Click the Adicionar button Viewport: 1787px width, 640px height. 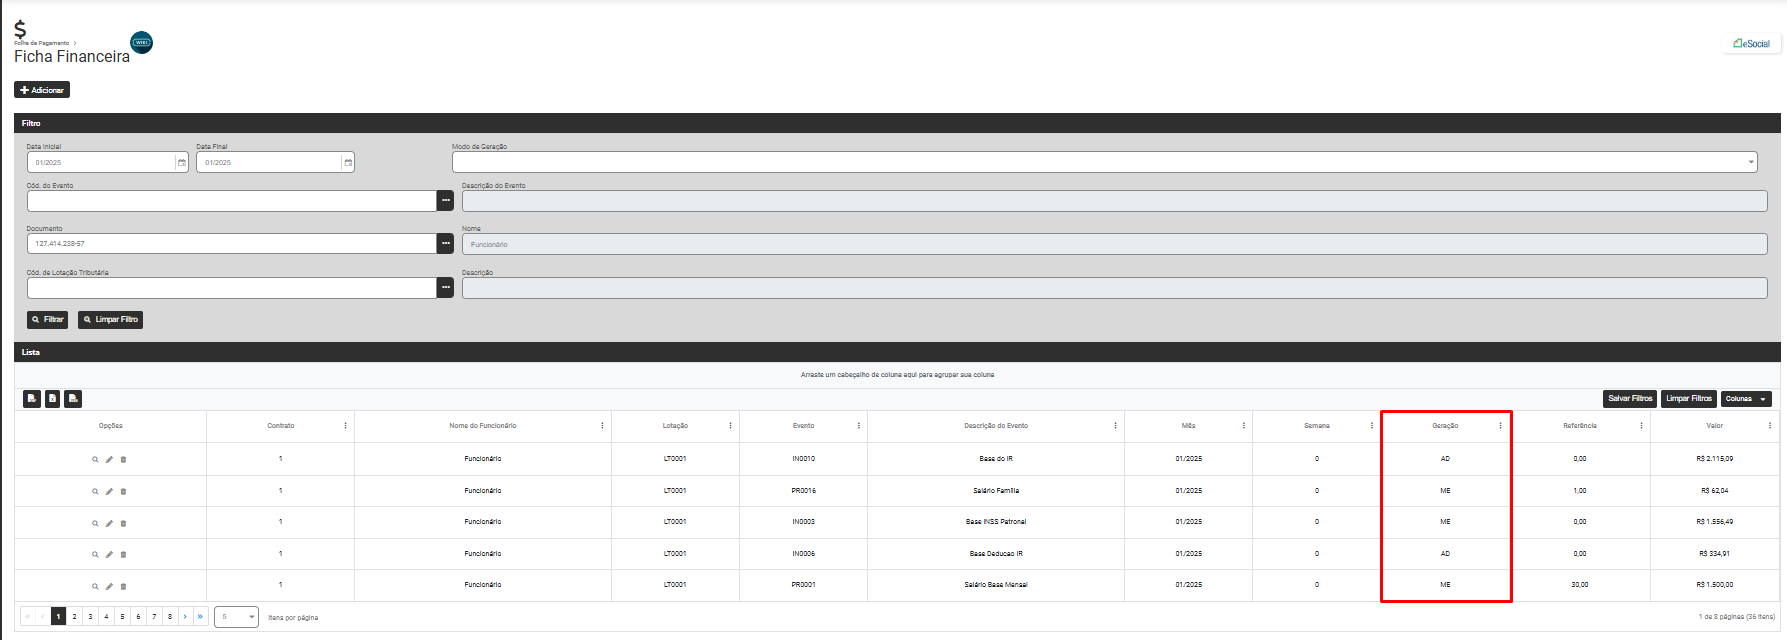click(x=42, y=90)
